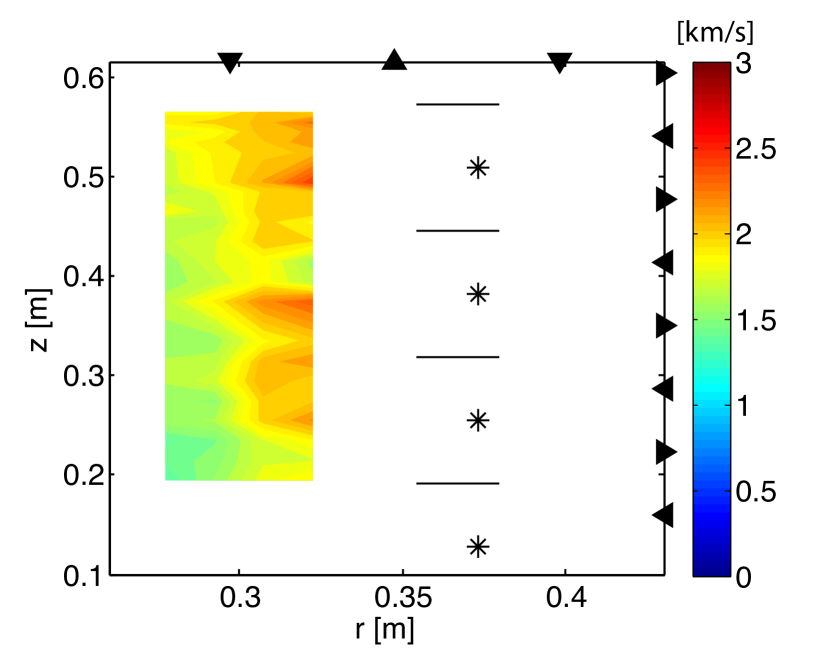
Task: Click the asterisk marker near z = 0.38
Action: coord(478,294)
